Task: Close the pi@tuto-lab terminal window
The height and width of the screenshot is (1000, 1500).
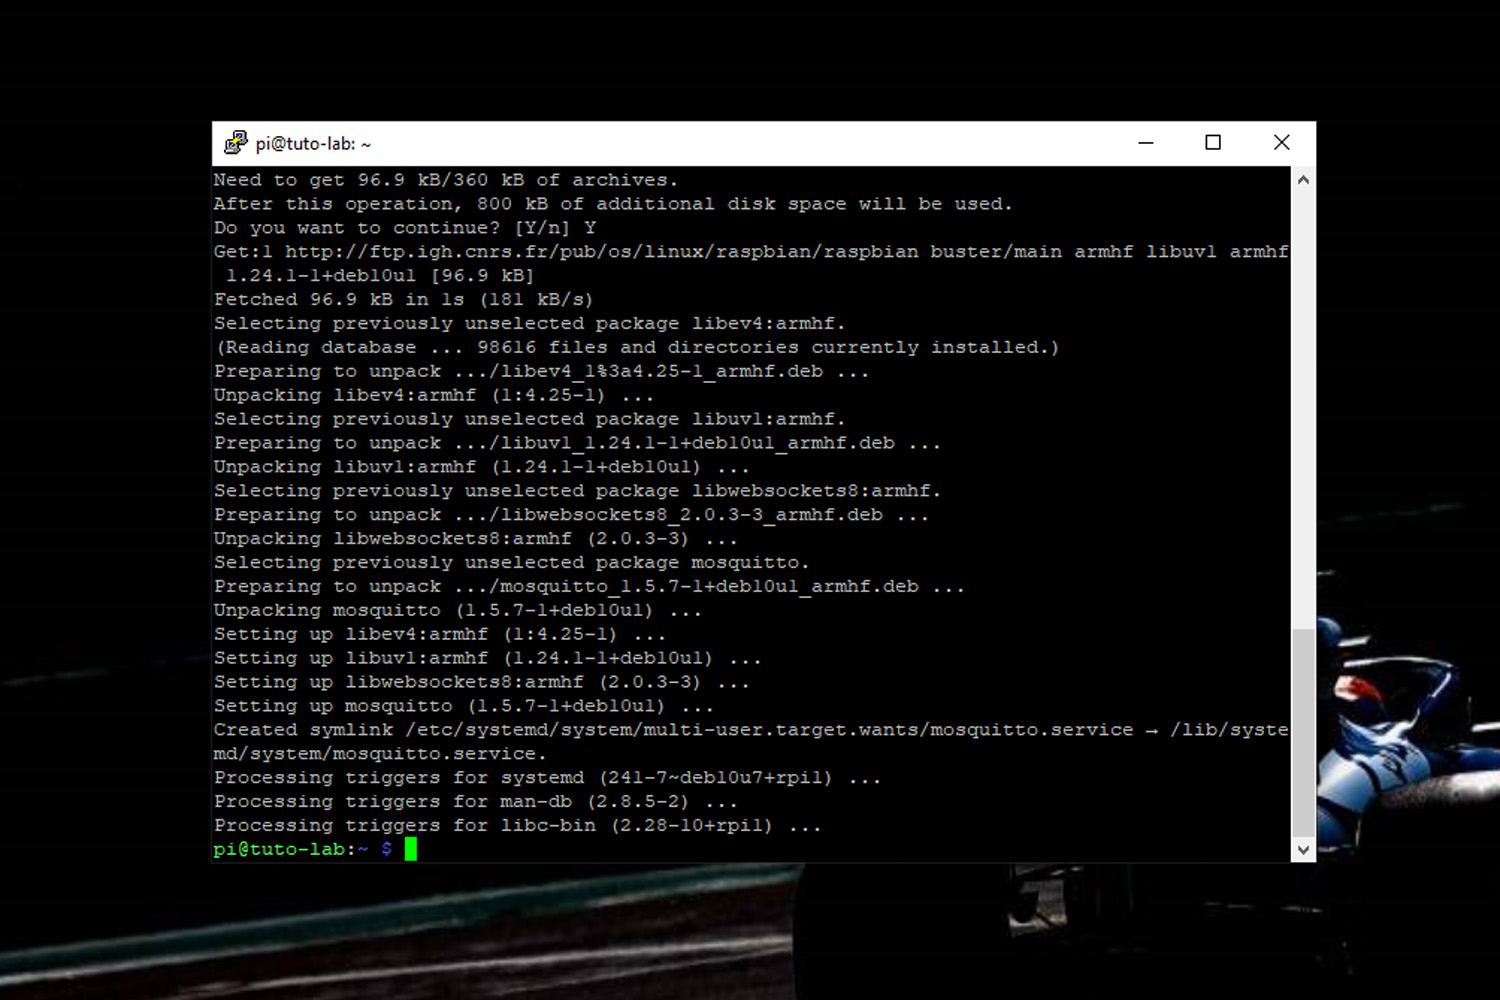Action: pos(1281,143)
